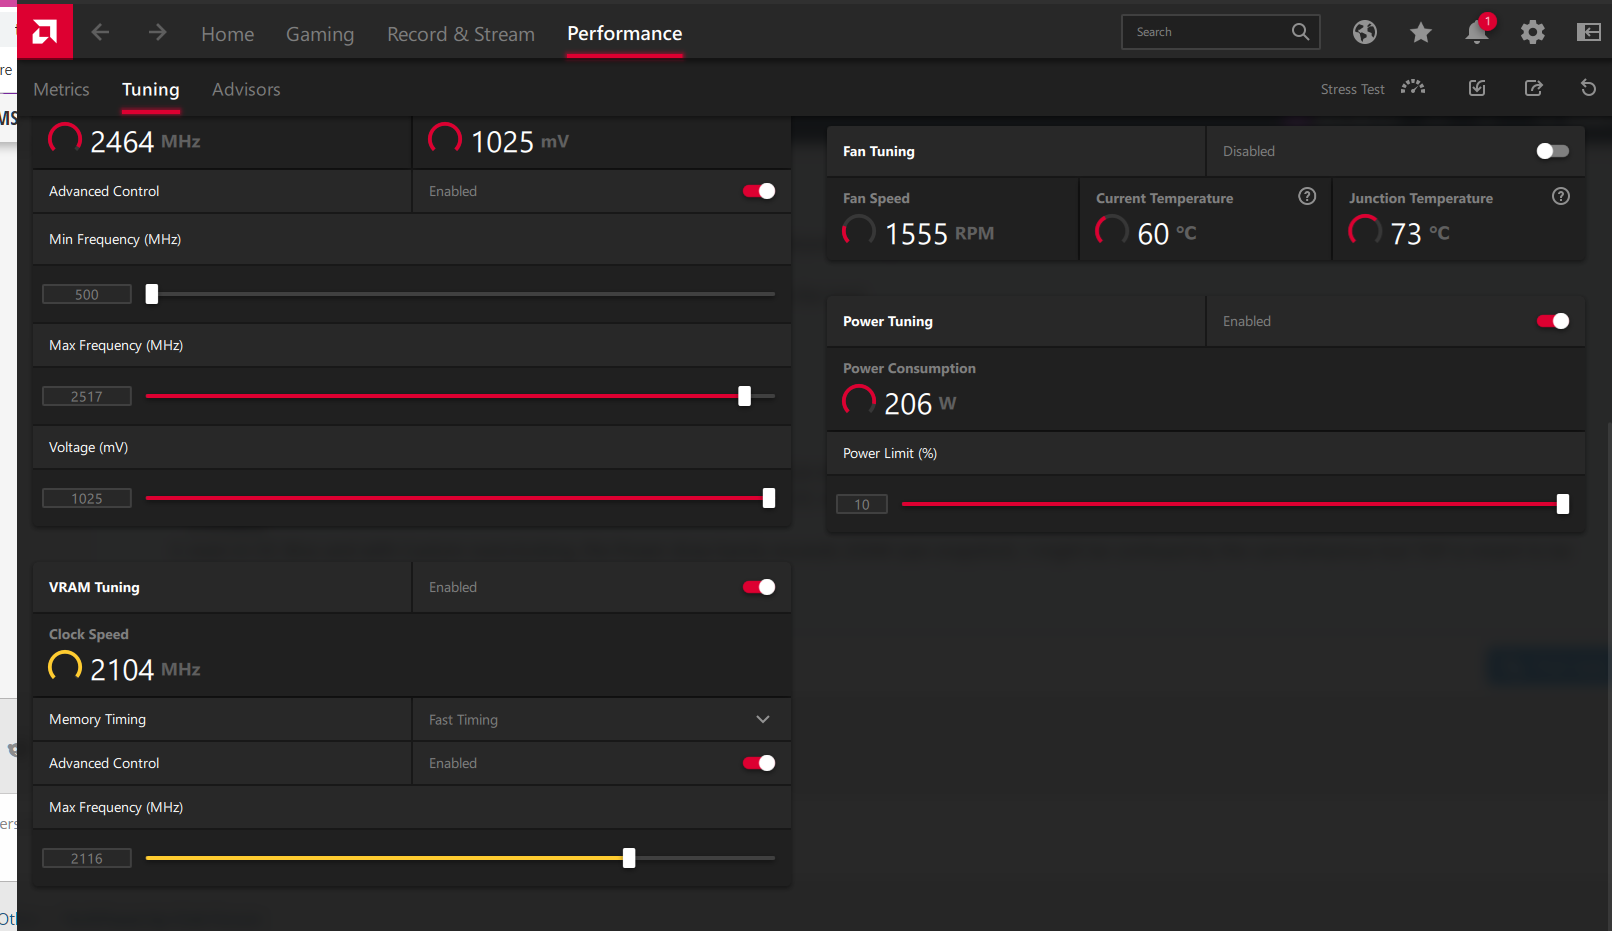Click the Voltage slider handle
Image resolution: width=1612 pixels, height=931 pixels.
(769, 498)
